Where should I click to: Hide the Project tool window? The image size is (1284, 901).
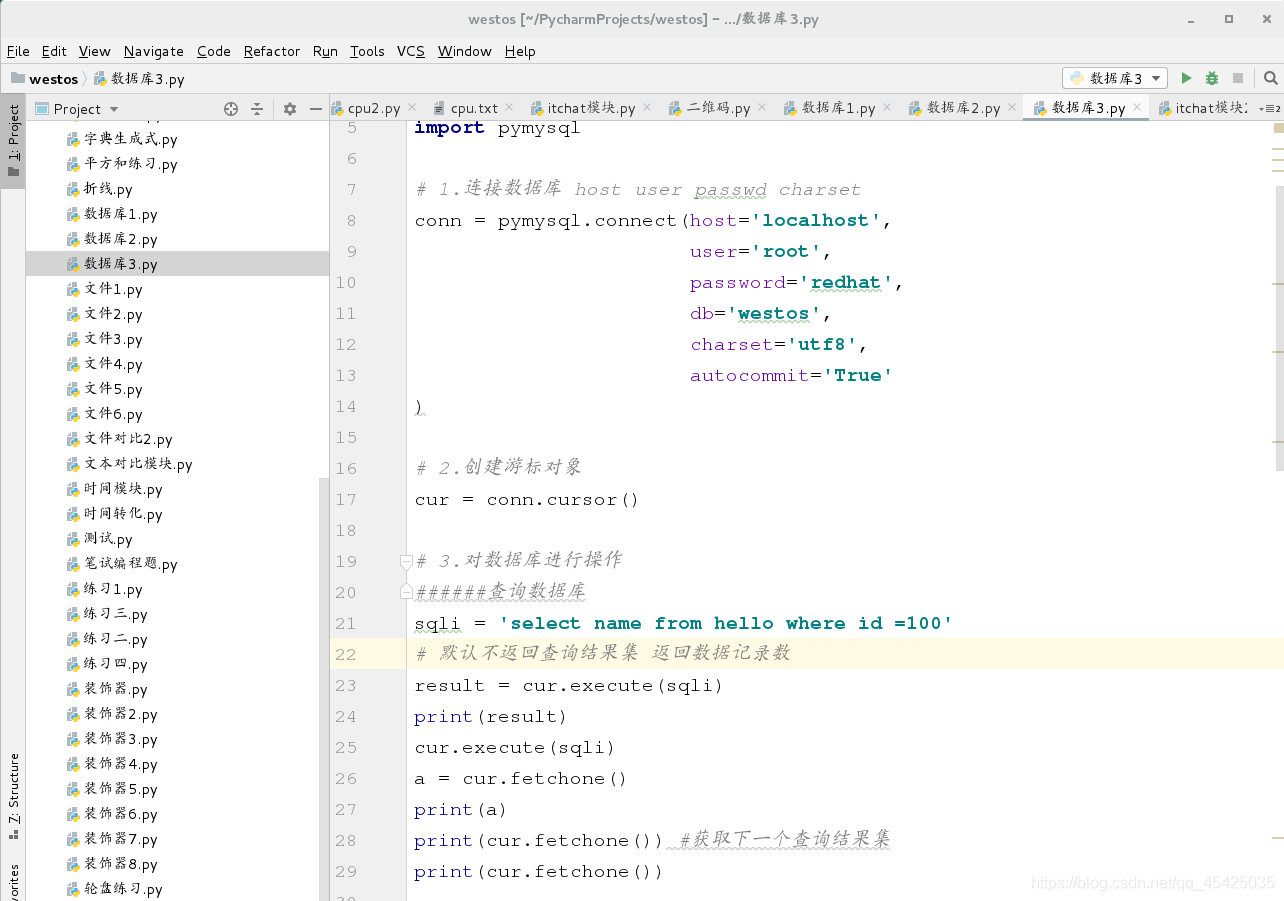[x=316, y=109]
